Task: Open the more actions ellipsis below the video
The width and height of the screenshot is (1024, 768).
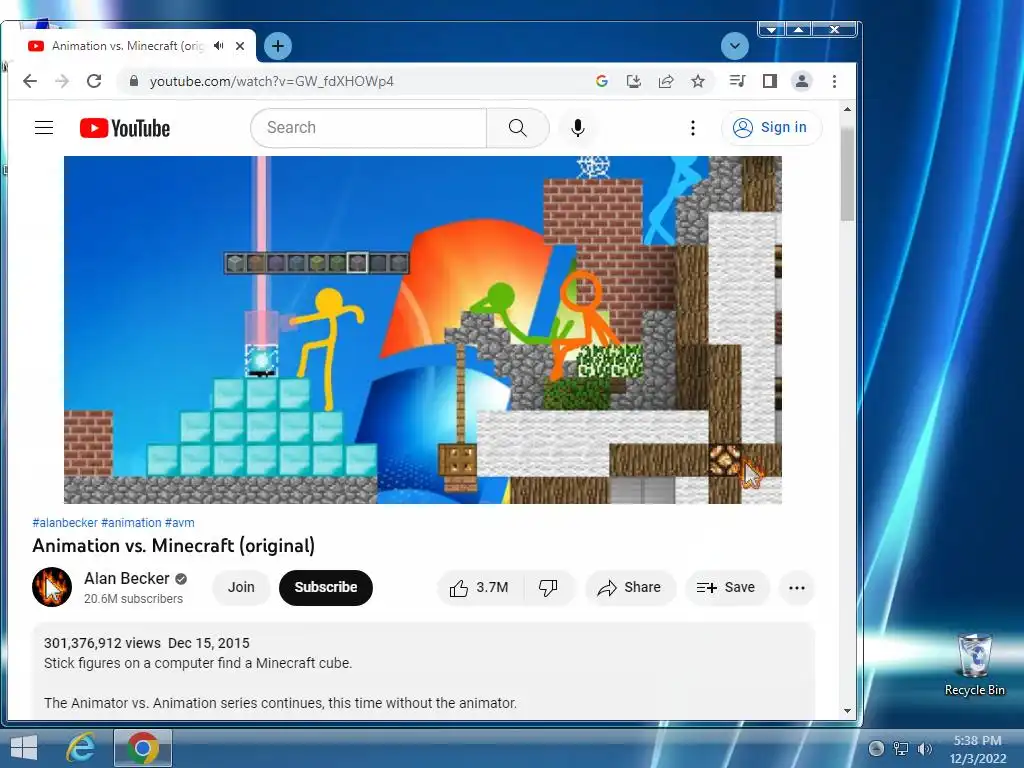Action: 797,588
